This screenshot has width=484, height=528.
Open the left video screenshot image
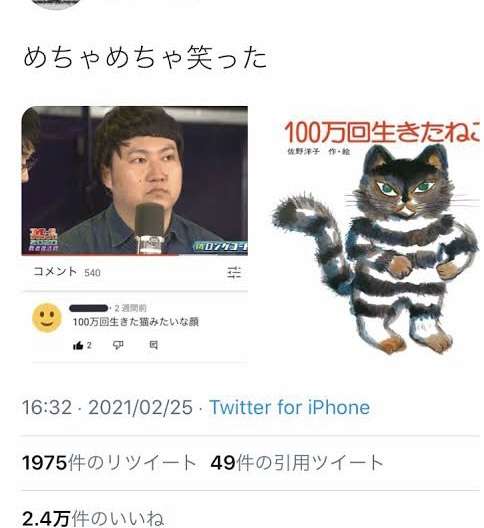pos(135,180)
